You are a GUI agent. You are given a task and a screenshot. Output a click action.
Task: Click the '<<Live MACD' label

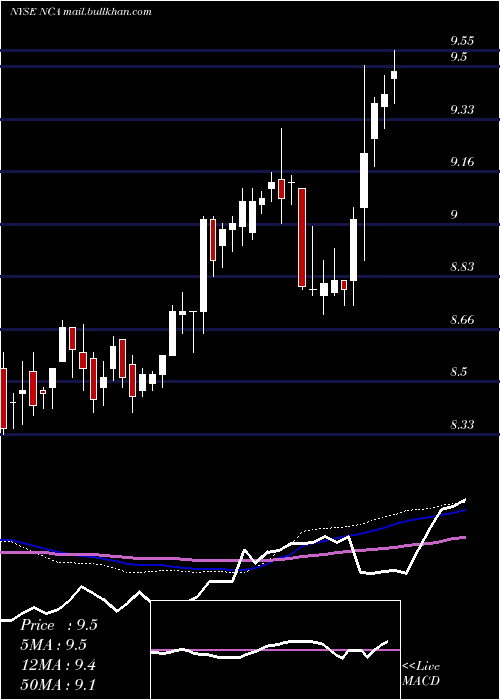[x=421, y=673]
